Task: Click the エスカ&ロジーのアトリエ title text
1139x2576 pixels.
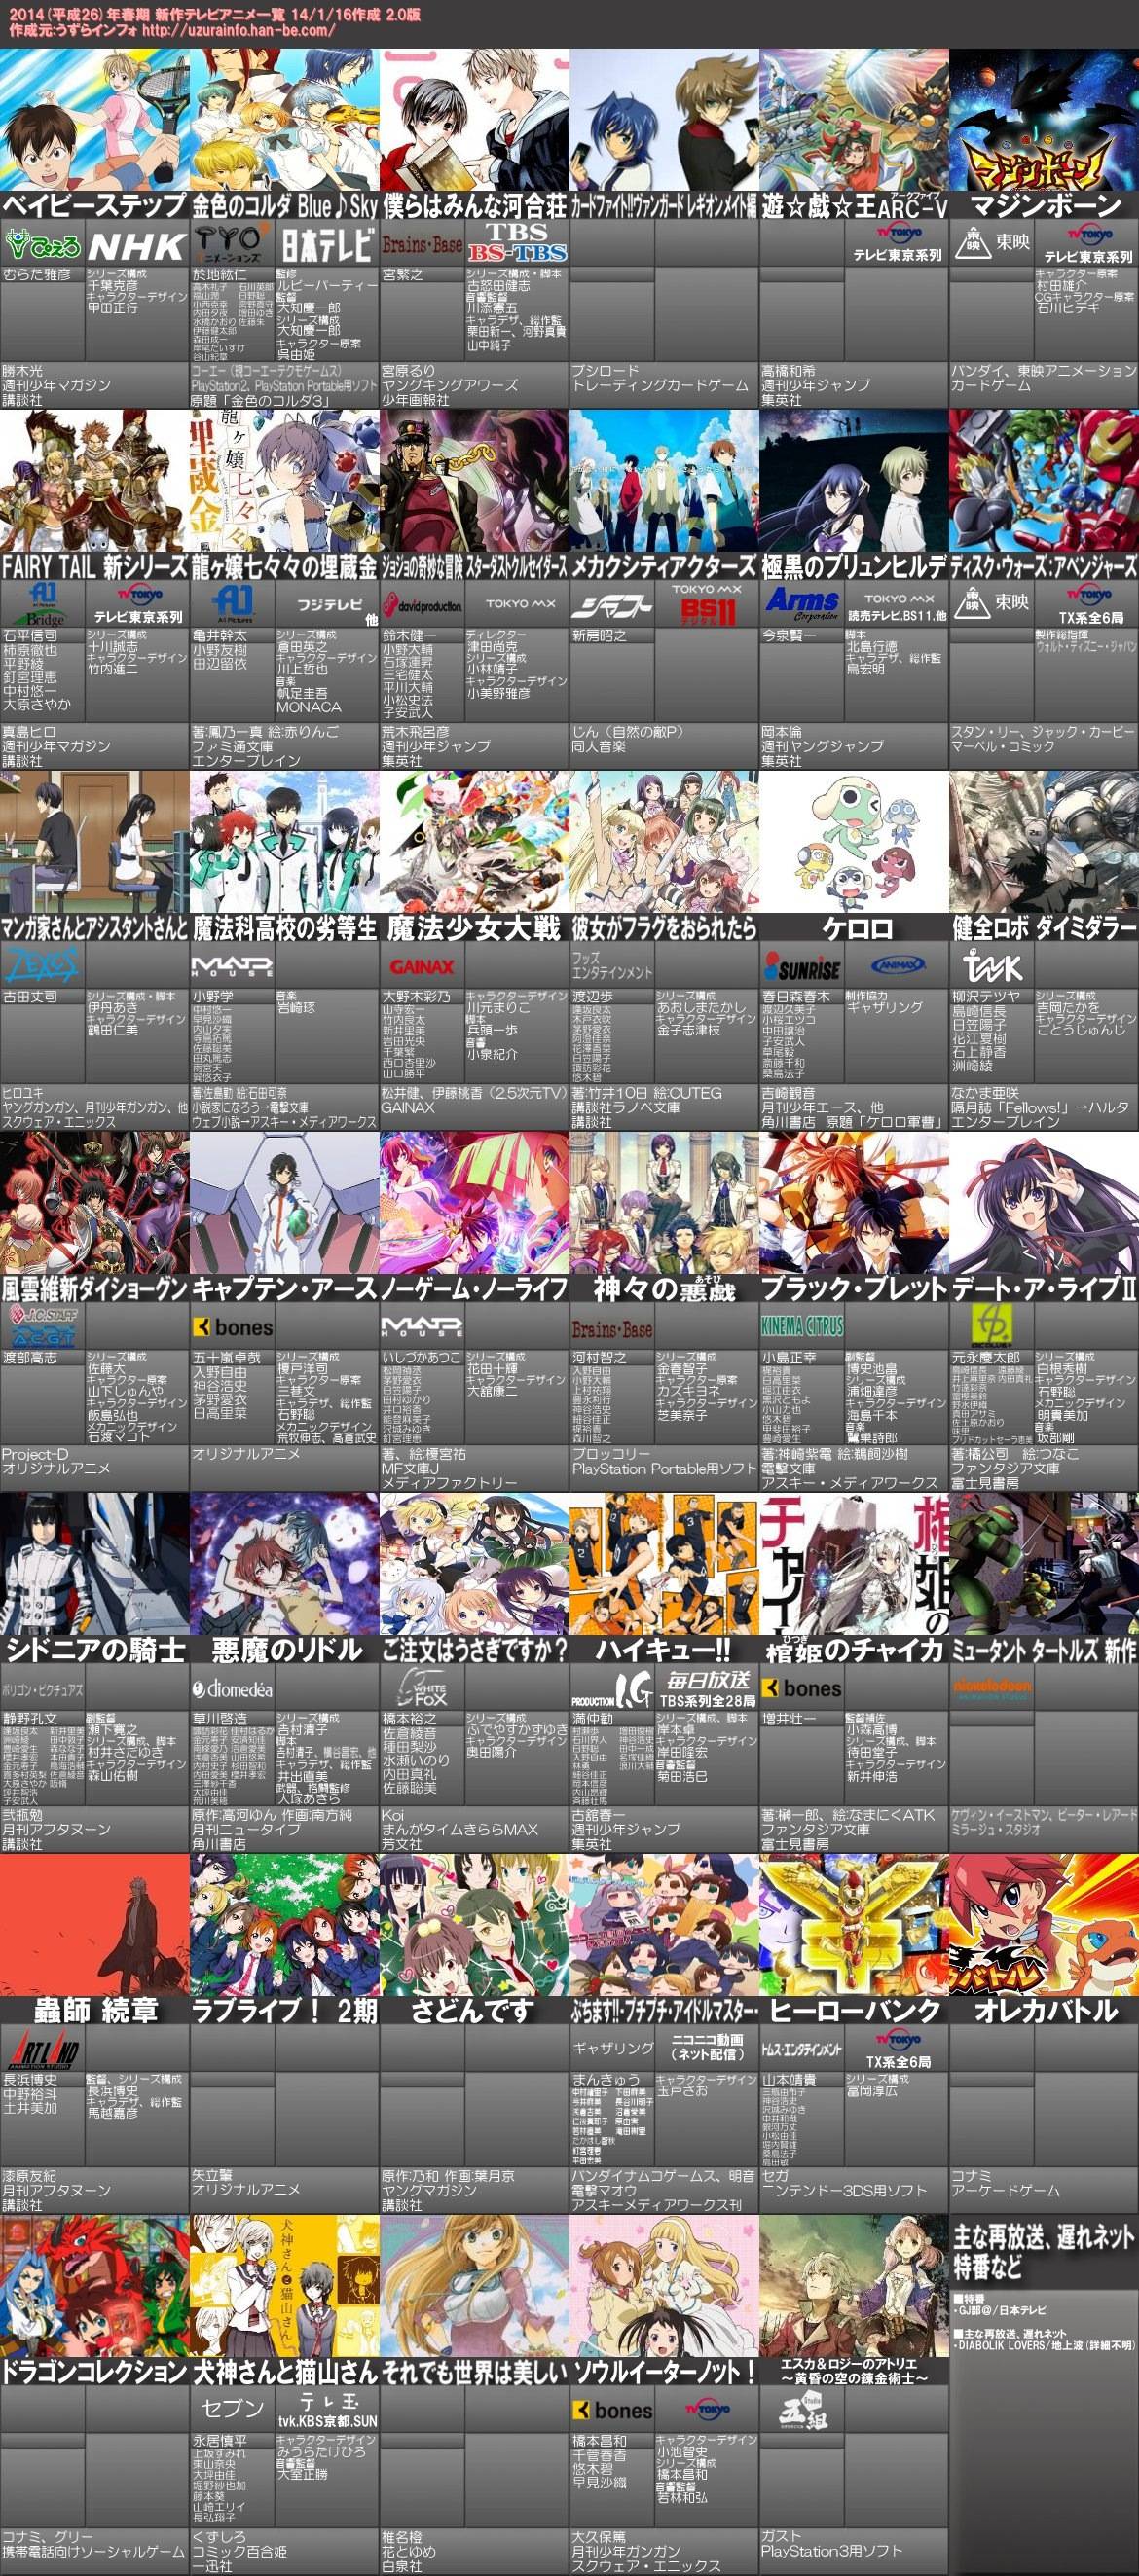Action: point(854,2371)
